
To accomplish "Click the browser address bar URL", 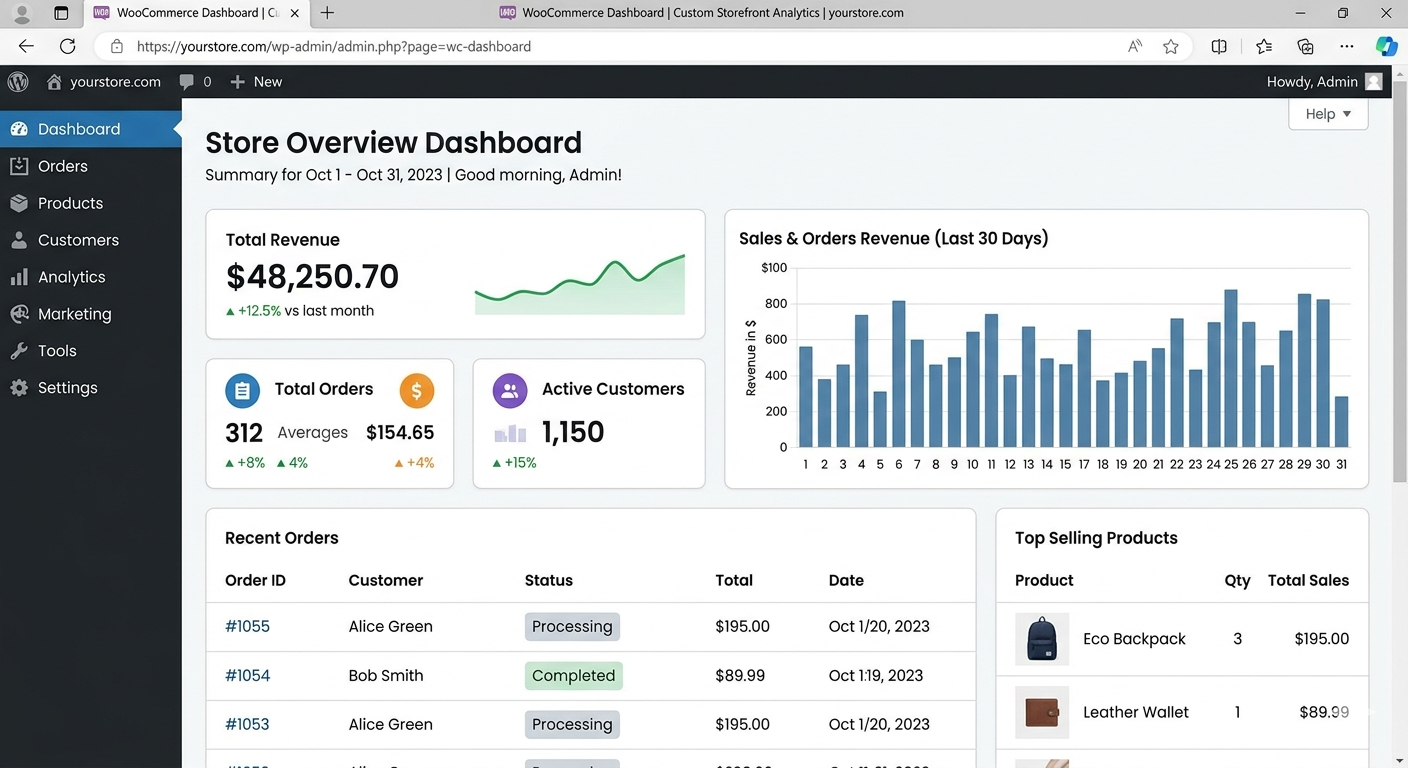I will 334,46.
